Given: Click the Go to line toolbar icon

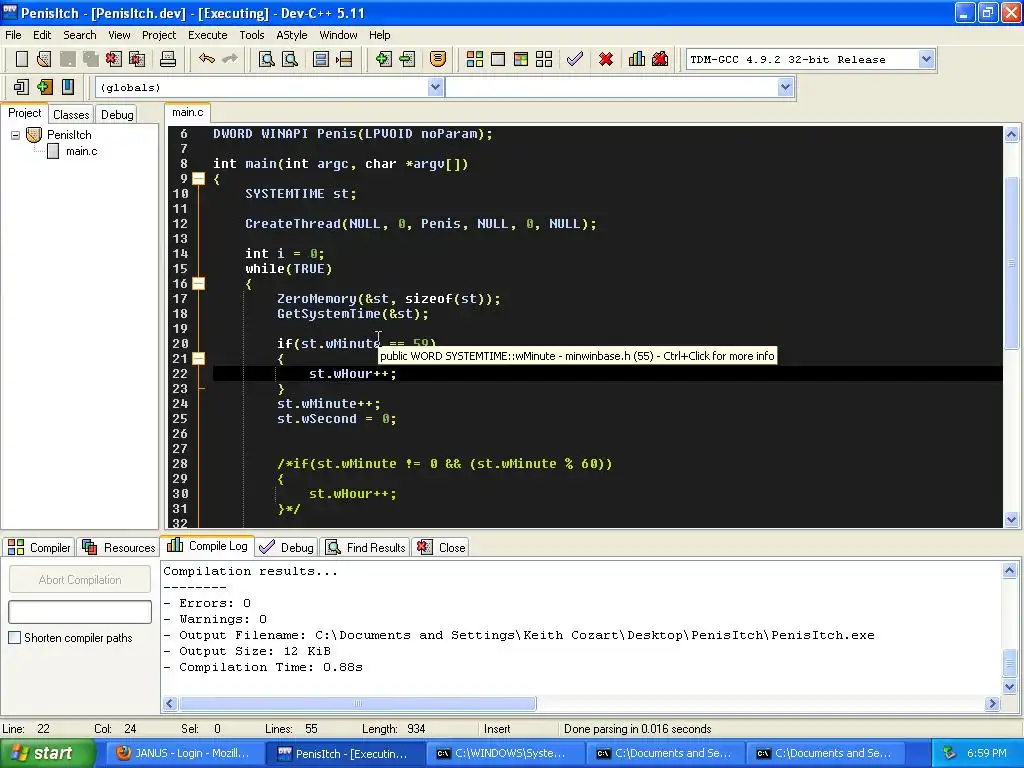Looking at the screenshot, I should pyautogui.click(x=344, y=59).
